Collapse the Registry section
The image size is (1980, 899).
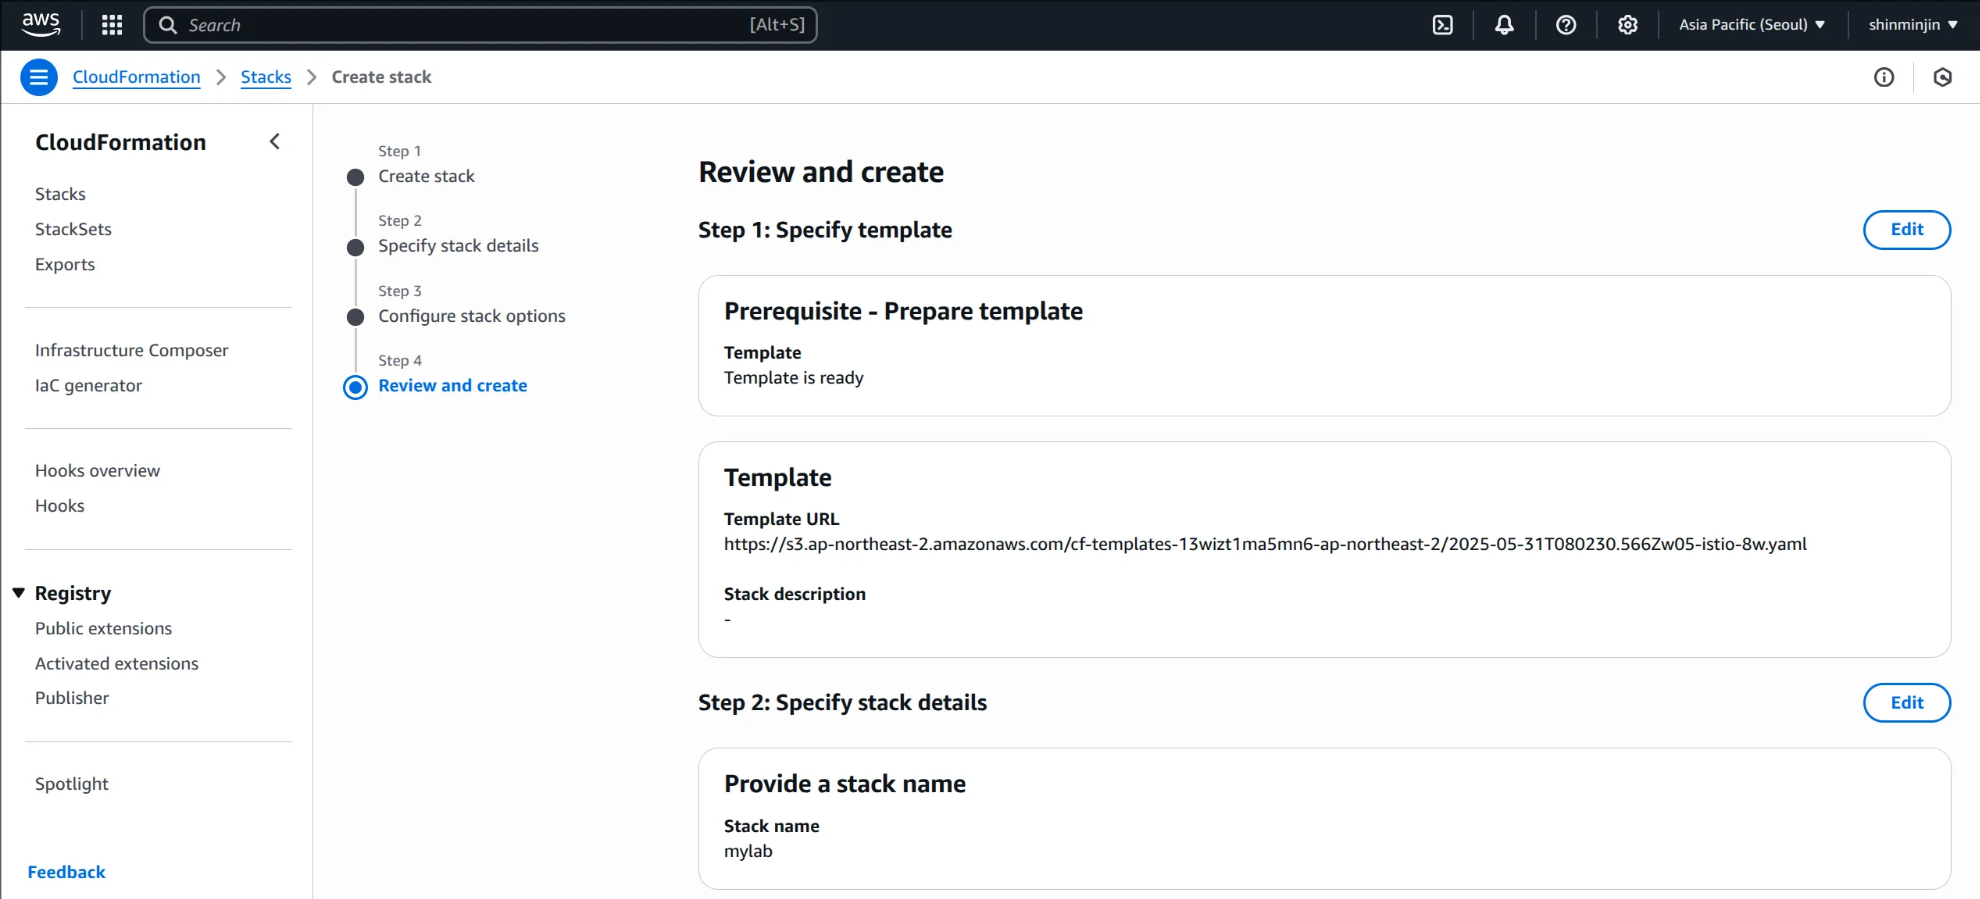[19, 593]
